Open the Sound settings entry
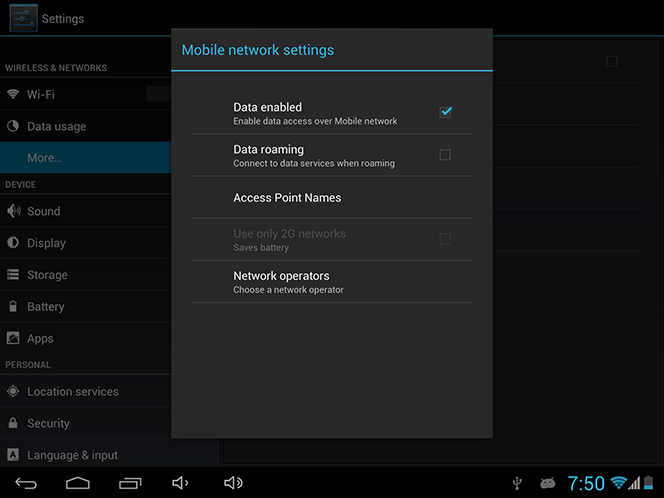This screenshot has height=498, width=664. 85,211
